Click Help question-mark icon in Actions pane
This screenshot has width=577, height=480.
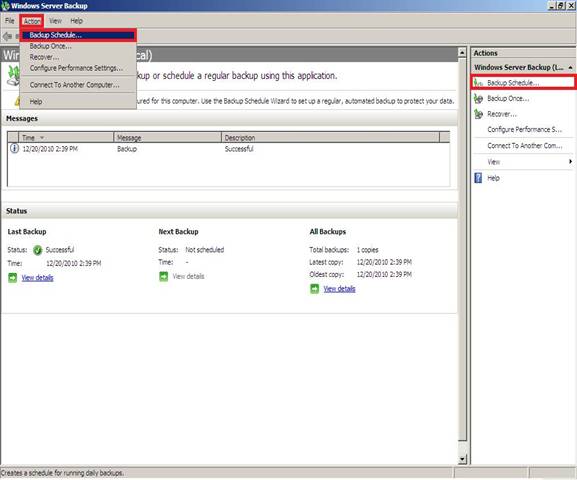pos(478,178)
